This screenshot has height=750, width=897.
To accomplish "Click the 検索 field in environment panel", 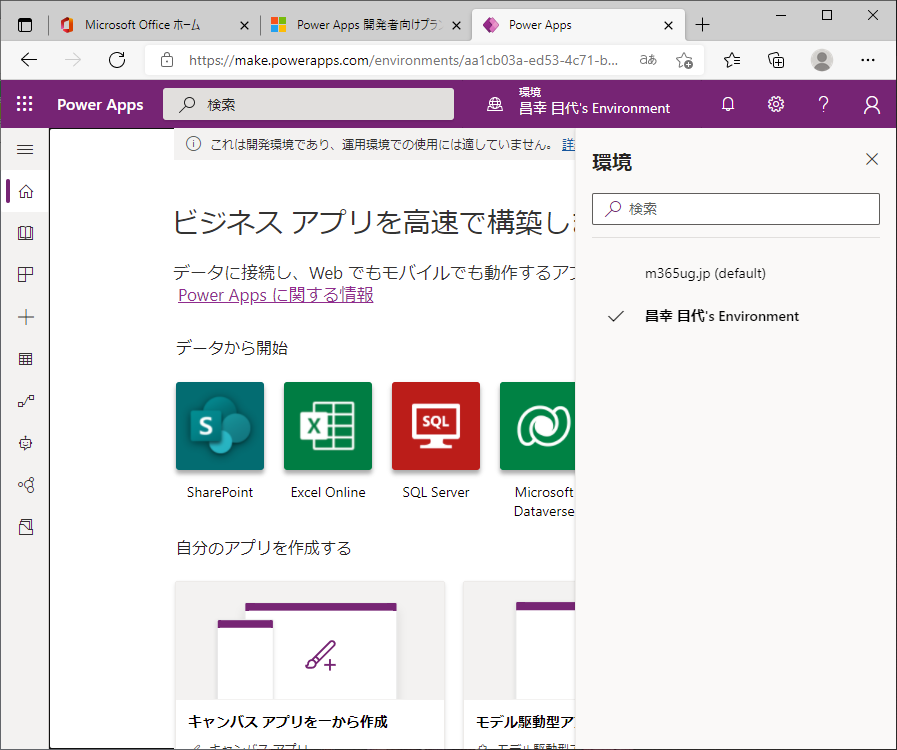I will [736, 209].
